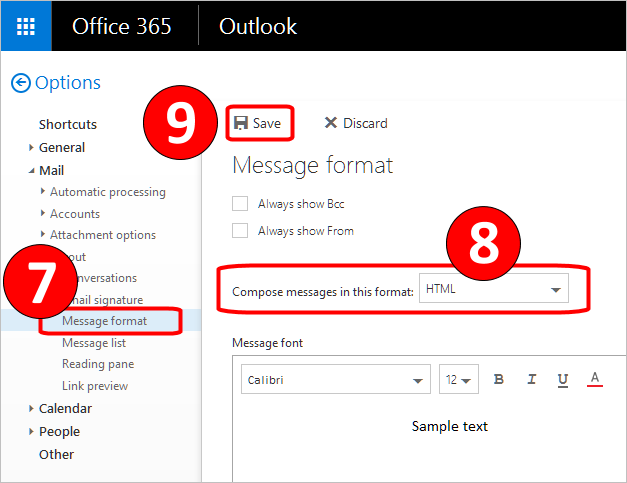Select the Mail text label

[52, 171]
